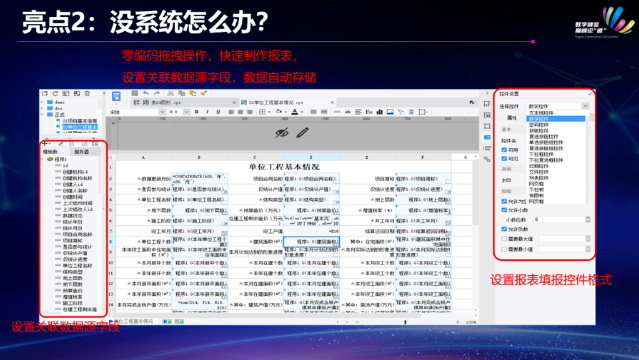The height and width of the screenshot is (360, 639).
Task: Click the large blue template icon left of the tabs
Action: [x=116, y=96]
